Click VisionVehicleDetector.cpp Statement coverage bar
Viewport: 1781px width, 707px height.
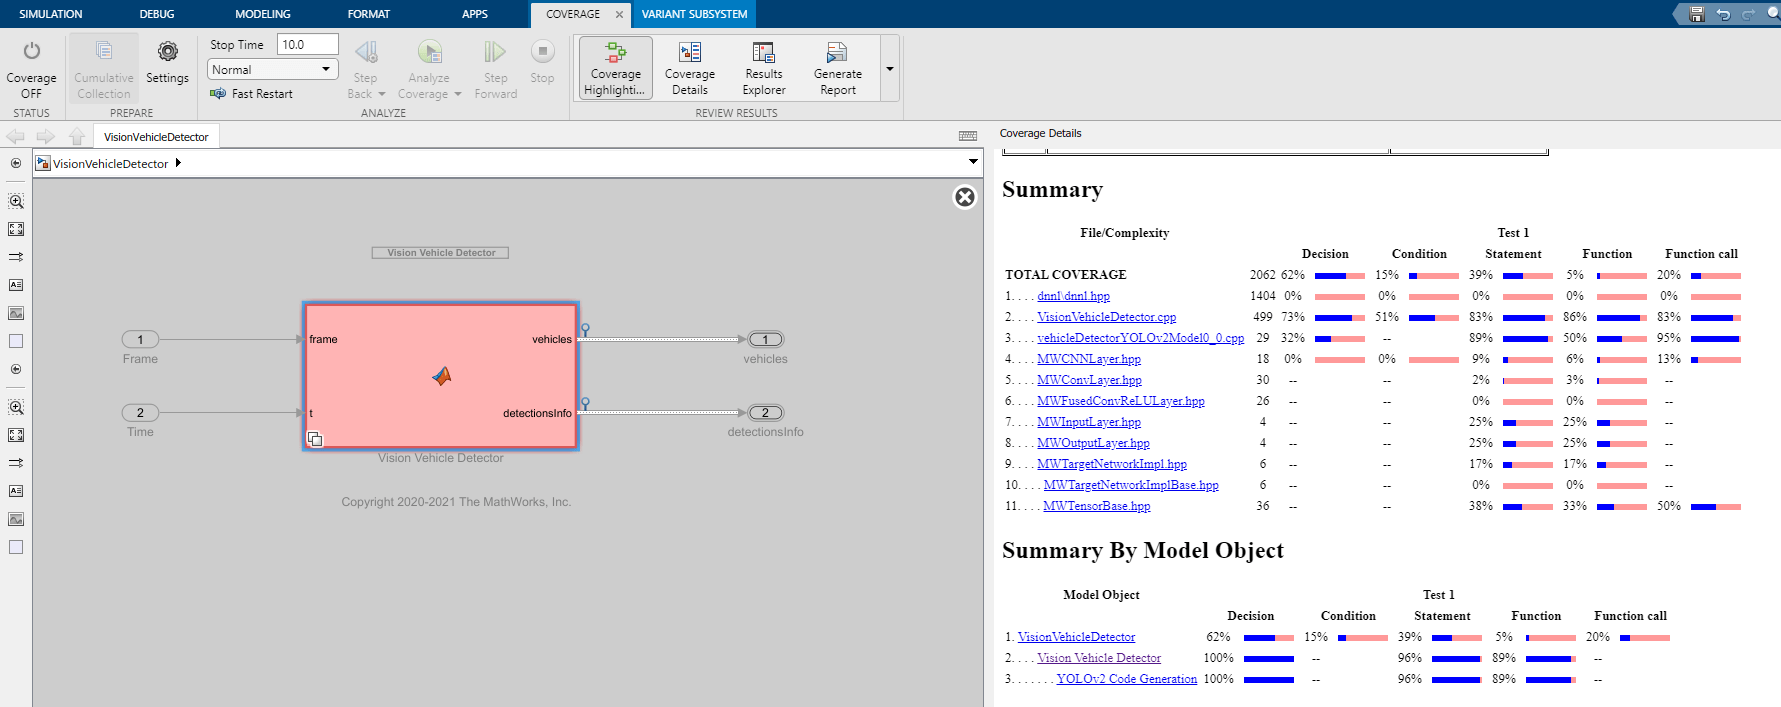click(1527, 317)
